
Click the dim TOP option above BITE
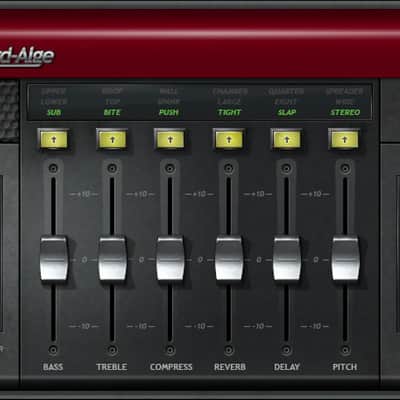[x=112, y=101]
